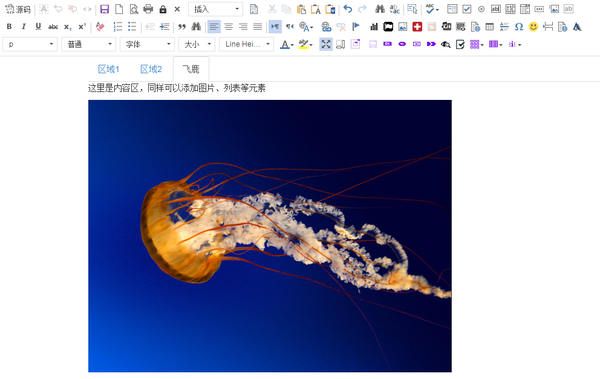This screenshot has height=379, width=600.
Task: Toggle Bold formatting
Action: [x=9, y=27]
